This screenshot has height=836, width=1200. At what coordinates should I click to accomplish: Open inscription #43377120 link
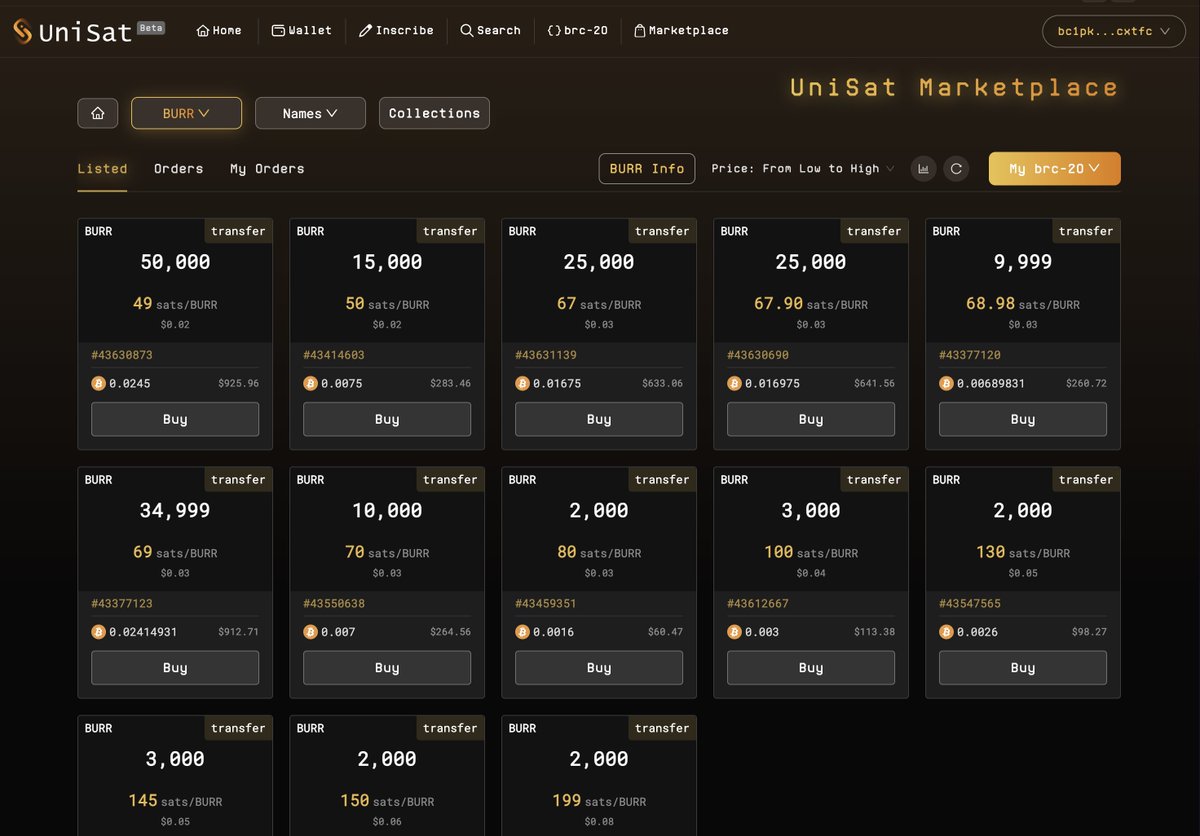pos(970,355)
